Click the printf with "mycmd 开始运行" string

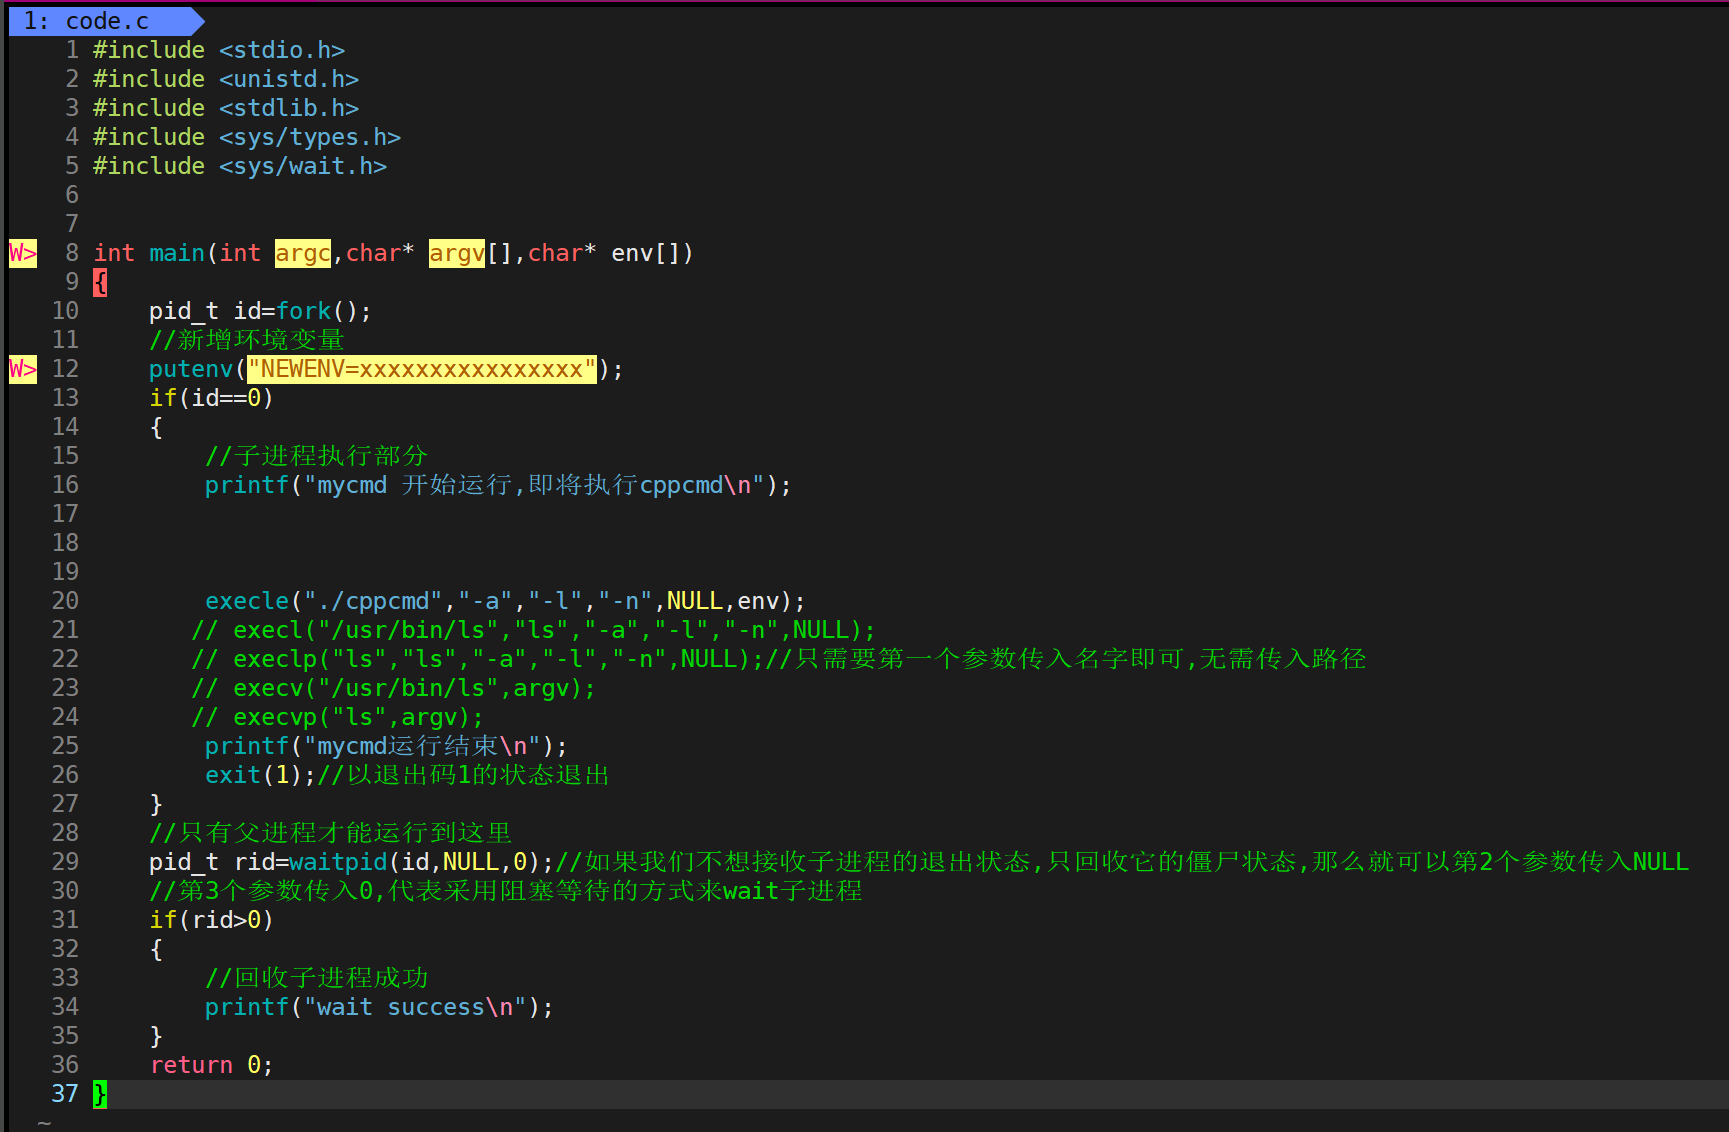tap(498, 485)
